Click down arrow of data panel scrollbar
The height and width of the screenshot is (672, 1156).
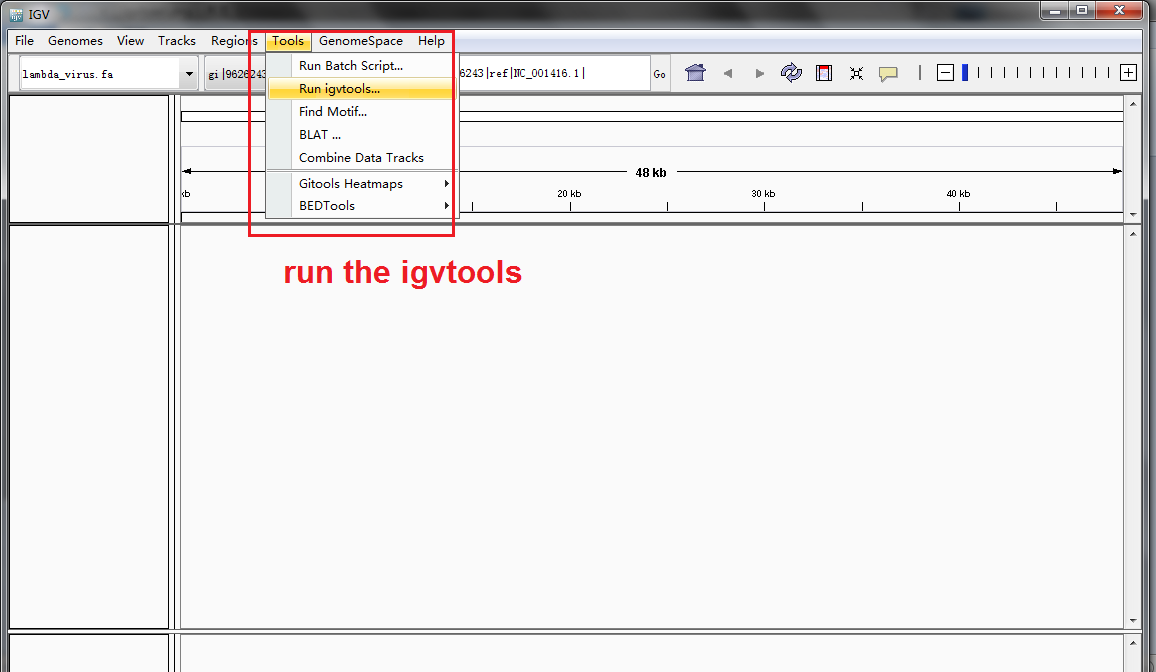pyautogui.click(x=1133, y=621)
